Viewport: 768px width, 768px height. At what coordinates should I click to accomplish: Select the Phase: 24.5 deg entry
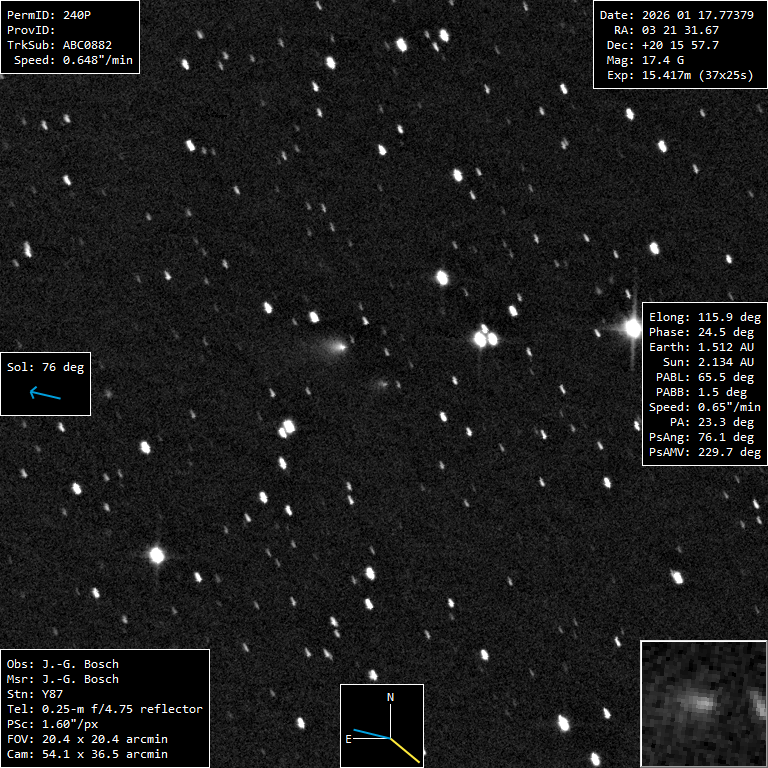tap(705, 332)
